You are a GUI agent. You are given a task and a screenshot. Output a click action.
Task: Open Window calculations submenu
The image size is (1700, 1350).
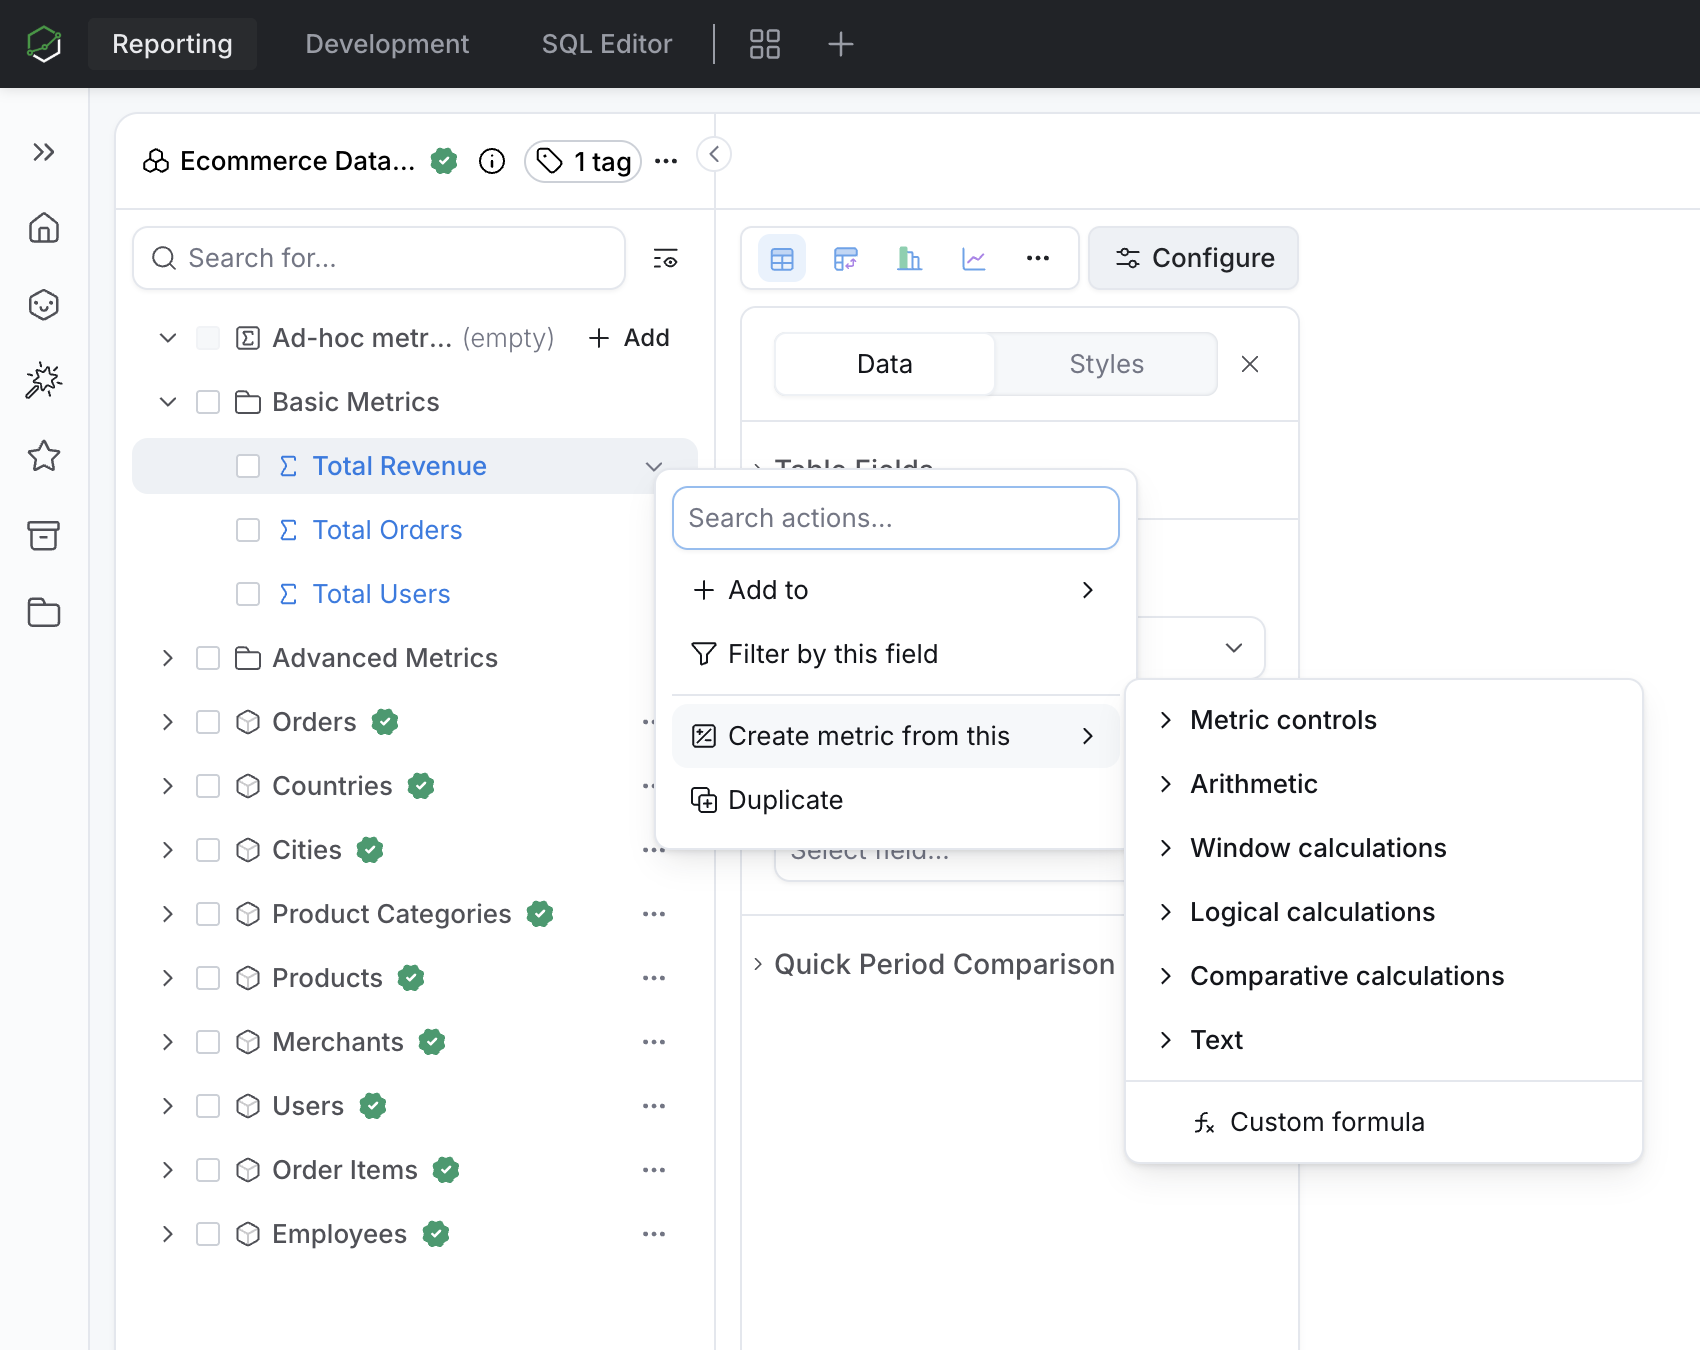click(x=1384, y=848)
